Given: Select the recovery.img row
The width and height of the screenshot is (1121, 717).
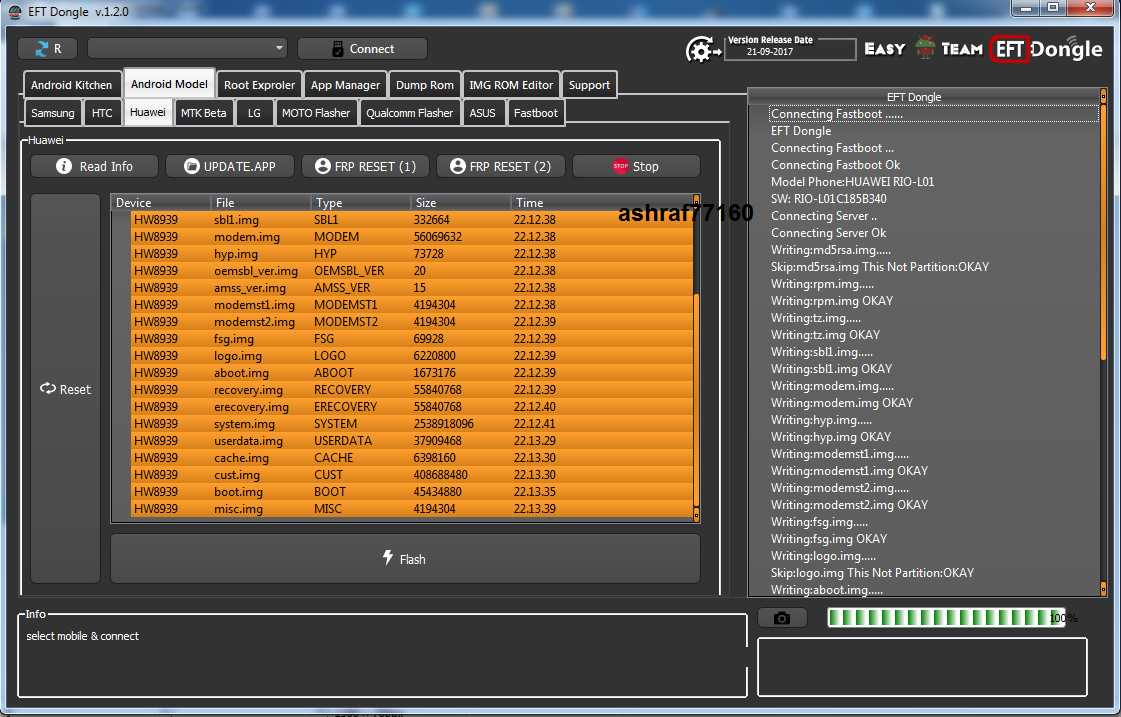Looking at the screenshot, I should coord(412,390).
